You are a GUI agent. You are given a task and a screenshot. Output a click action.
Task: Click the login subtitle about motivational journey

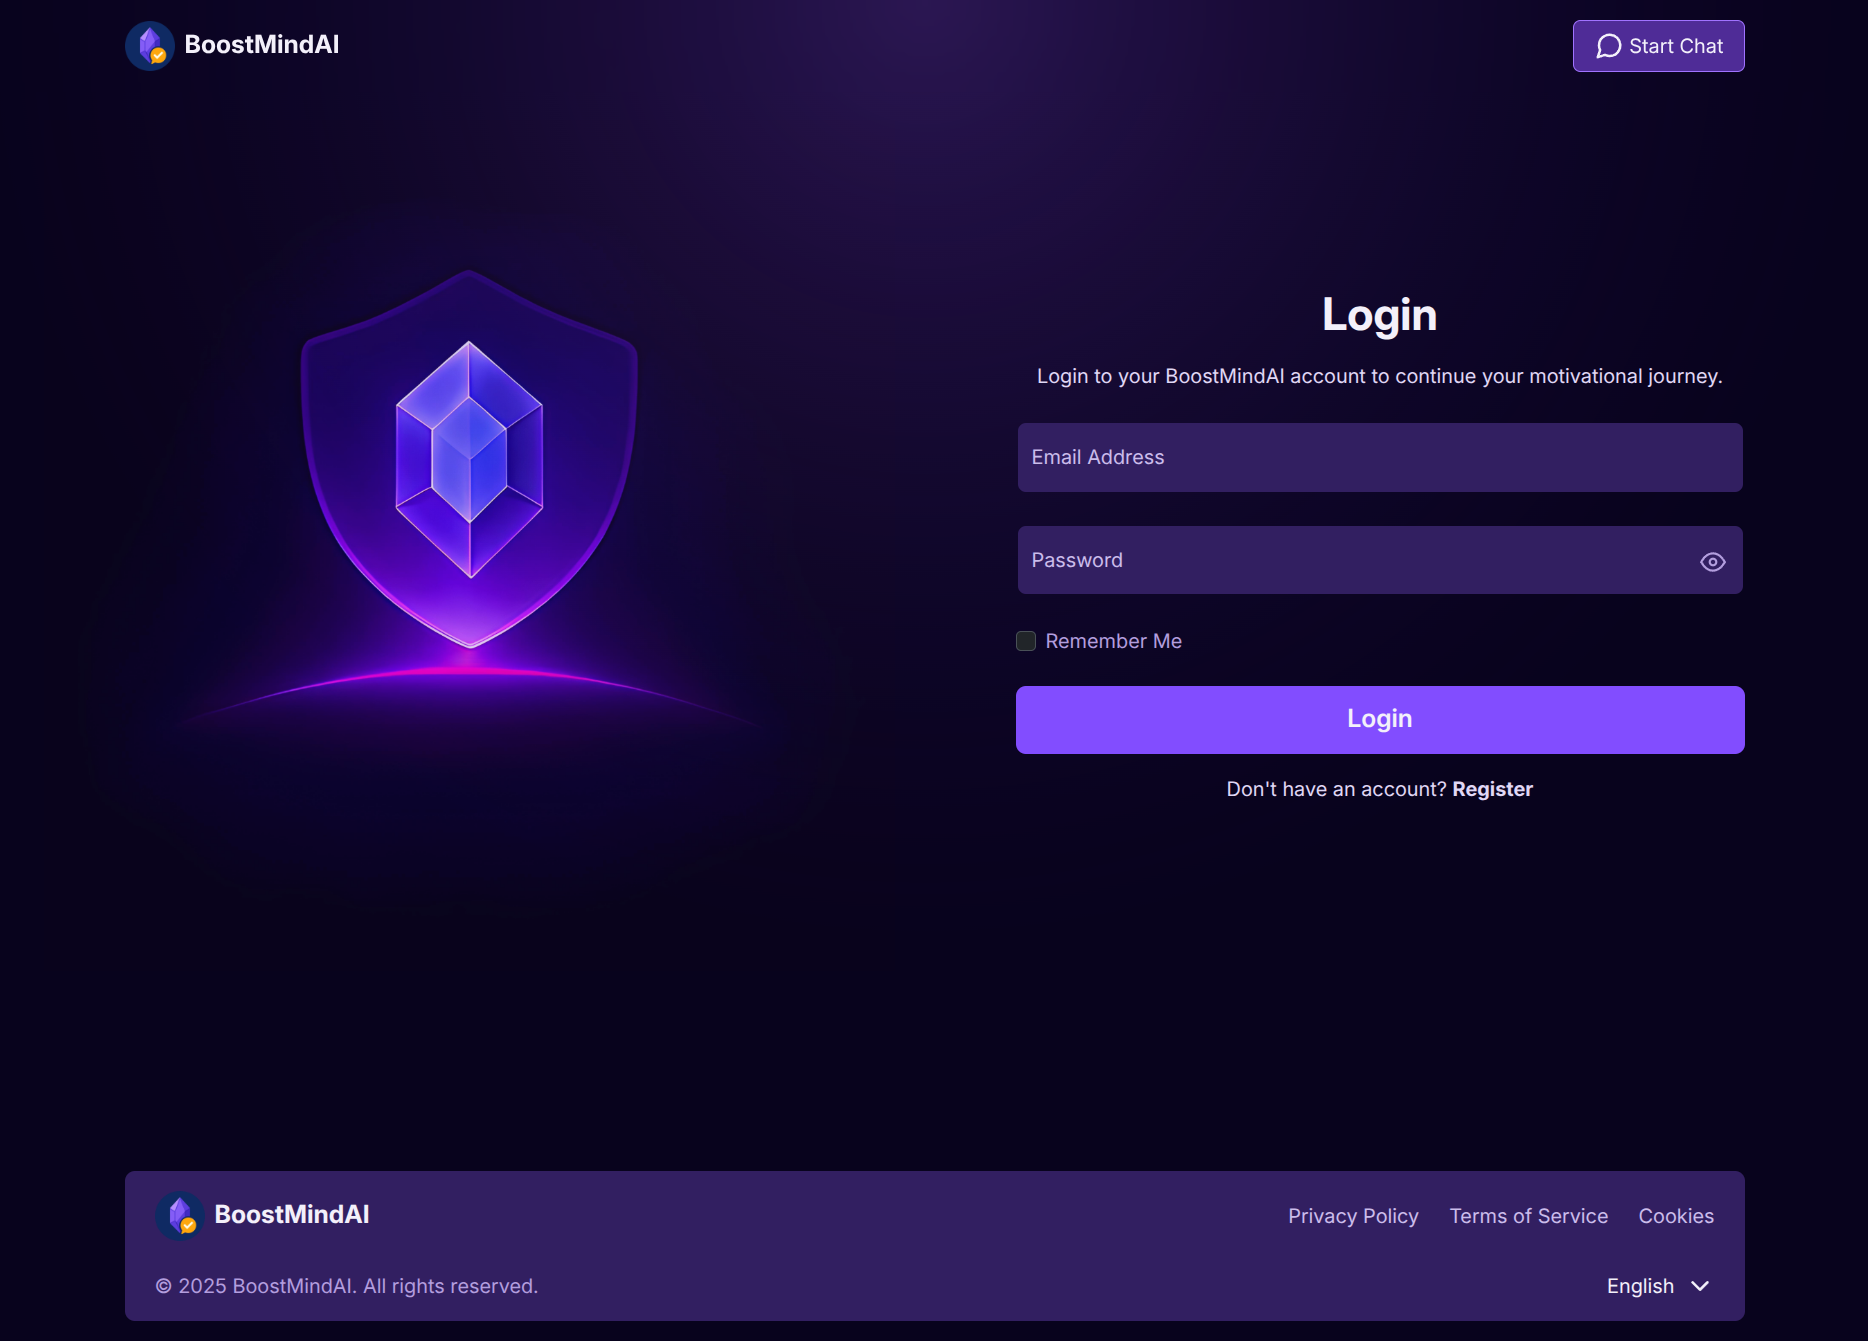pyautogui.click(x=1380, y=376)
